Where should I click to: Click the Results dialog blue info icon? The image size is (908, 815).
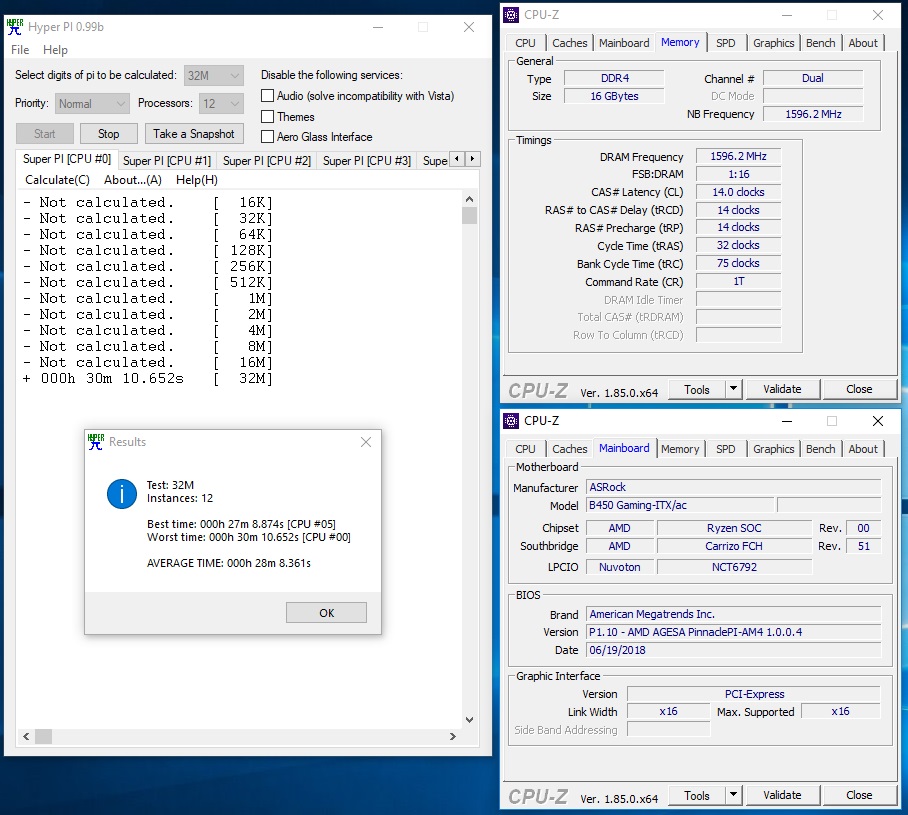tap(122, 494)
